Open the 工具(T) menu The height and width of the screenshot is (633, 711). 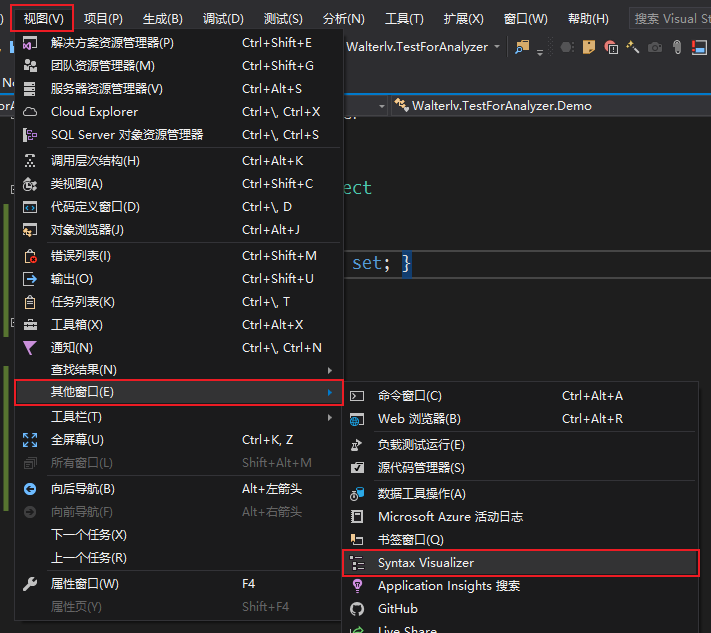[x=404, y=19]
